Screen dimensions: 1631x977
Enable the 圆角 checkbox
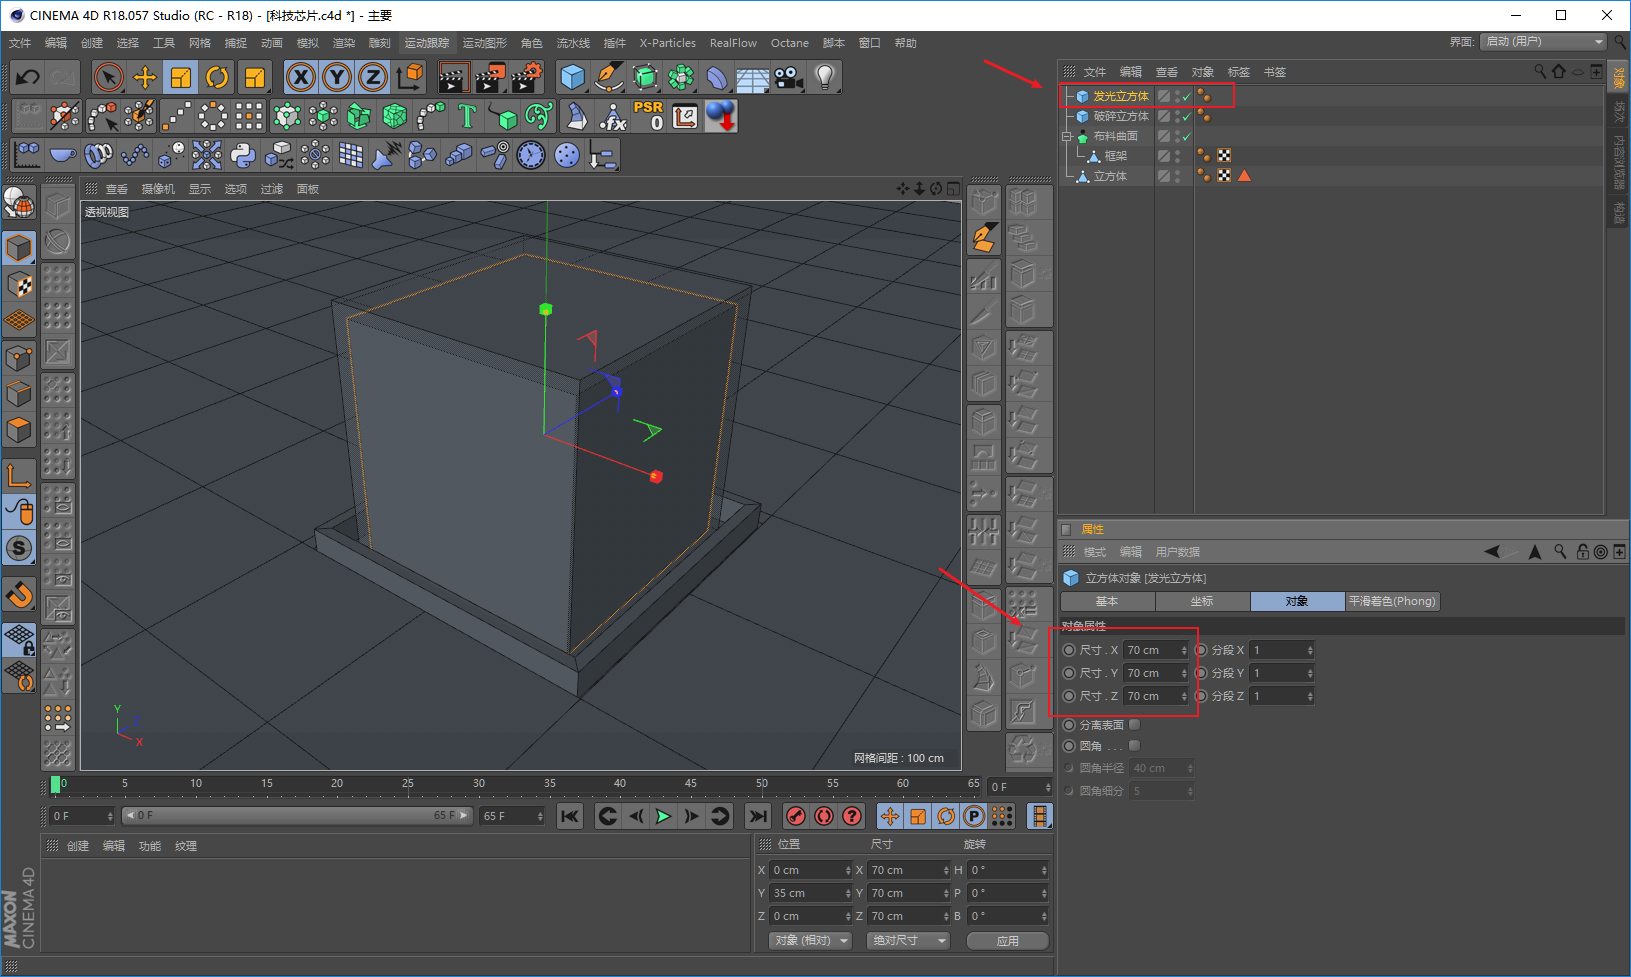(x=1134, y=745)
